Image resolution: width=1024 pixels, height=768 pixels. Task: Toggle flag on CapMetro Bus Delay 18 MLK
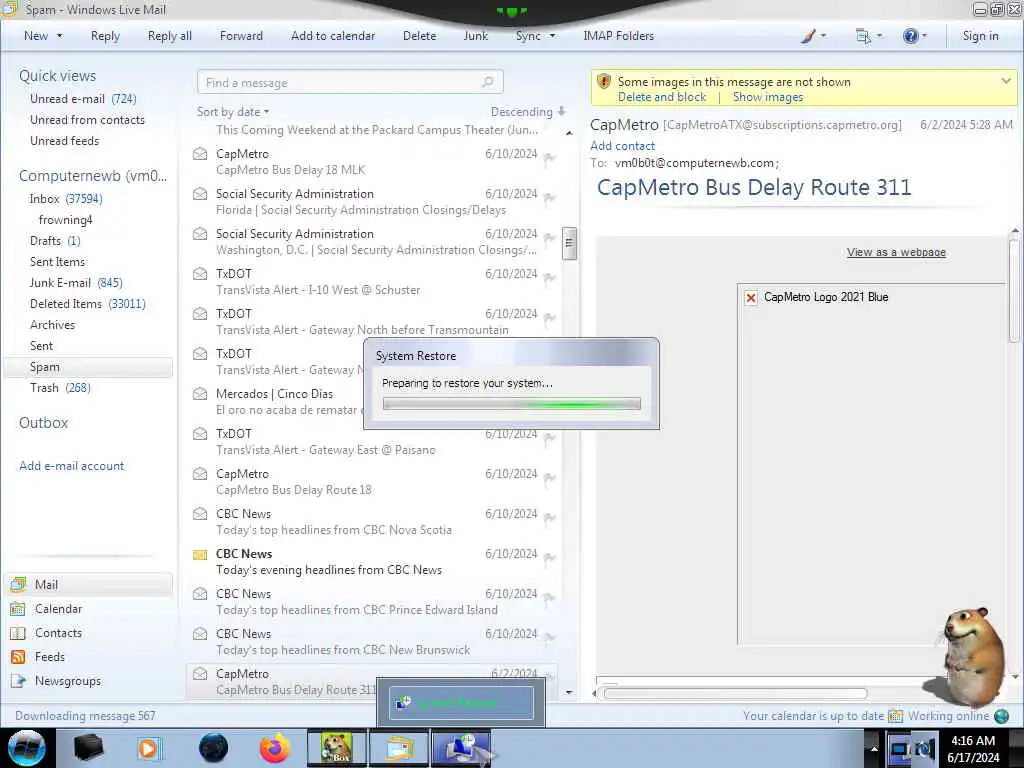[x=550, y=158]
